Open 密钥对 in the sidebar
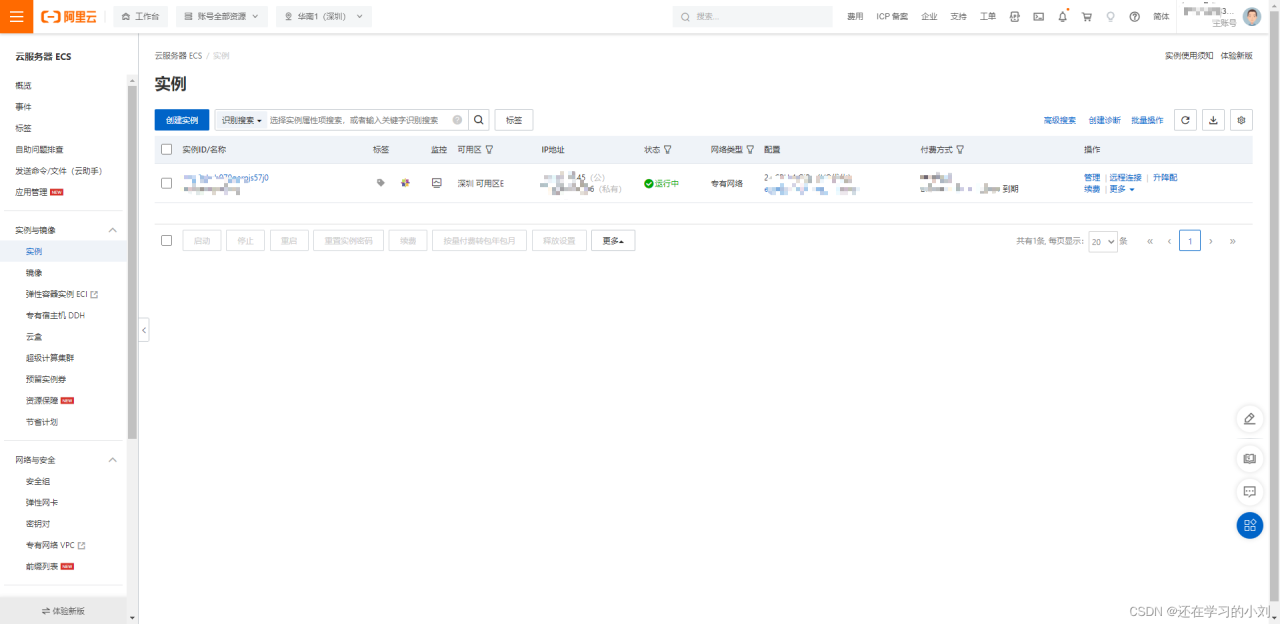Viewport: 1280px width, 624px height. pos(38,524)
